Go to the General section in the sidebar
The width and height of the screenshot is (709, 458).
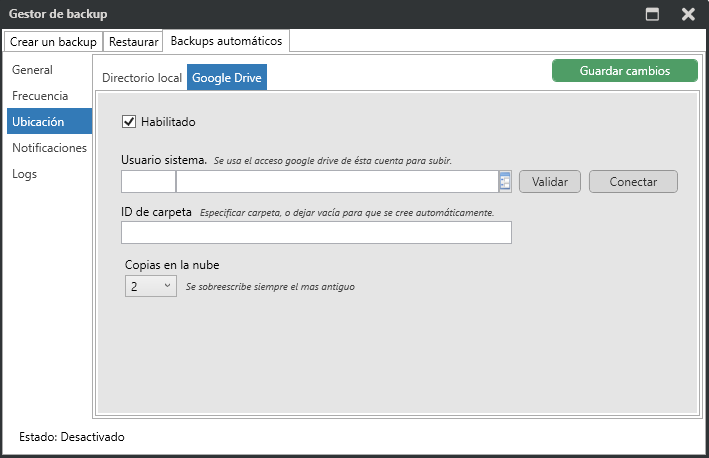tap(33, 70)
